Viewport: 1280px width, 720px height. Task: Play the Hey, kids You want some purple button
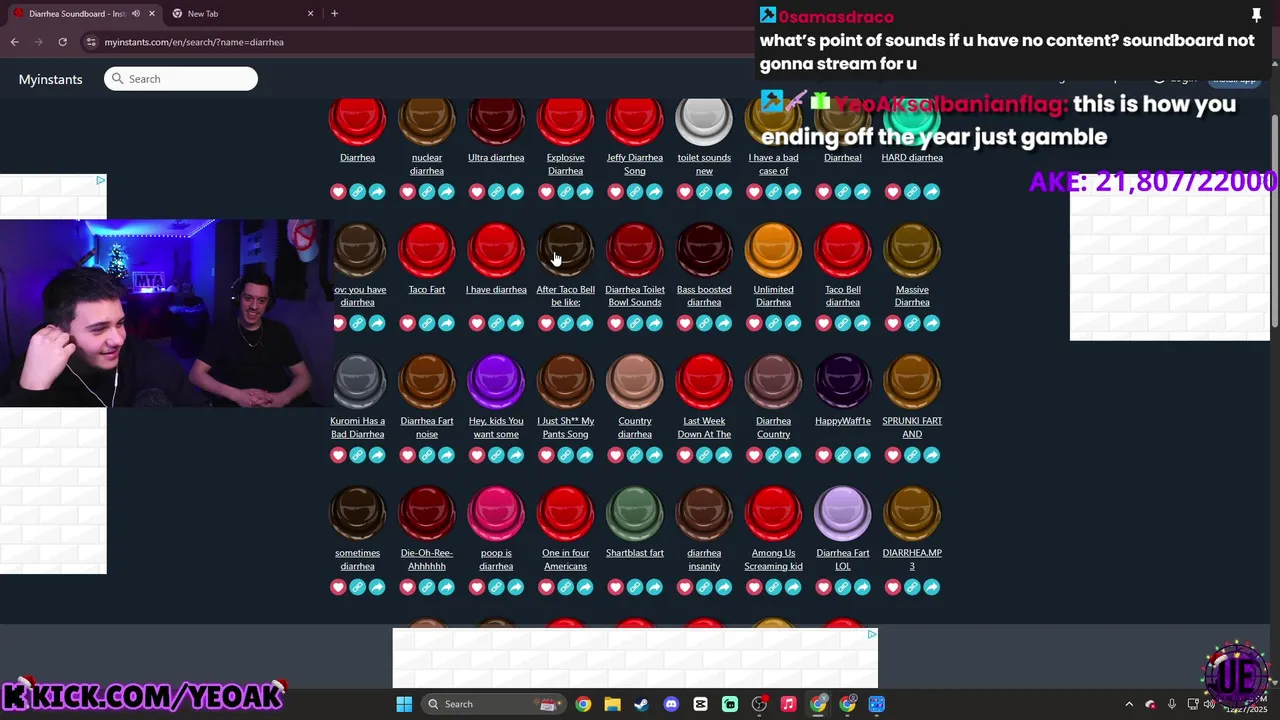pos(496,381)
